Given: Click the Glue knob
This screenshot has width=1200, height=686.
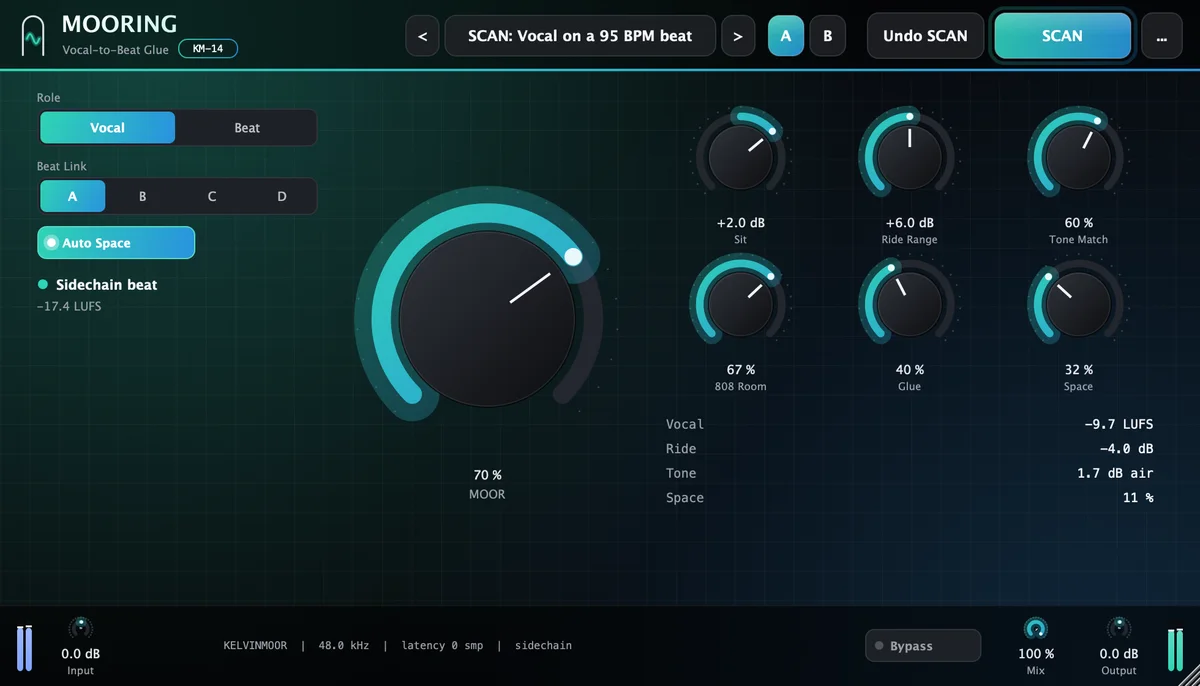Looking at the screenshot, I should pyautogui.click(x=910, y=303).
